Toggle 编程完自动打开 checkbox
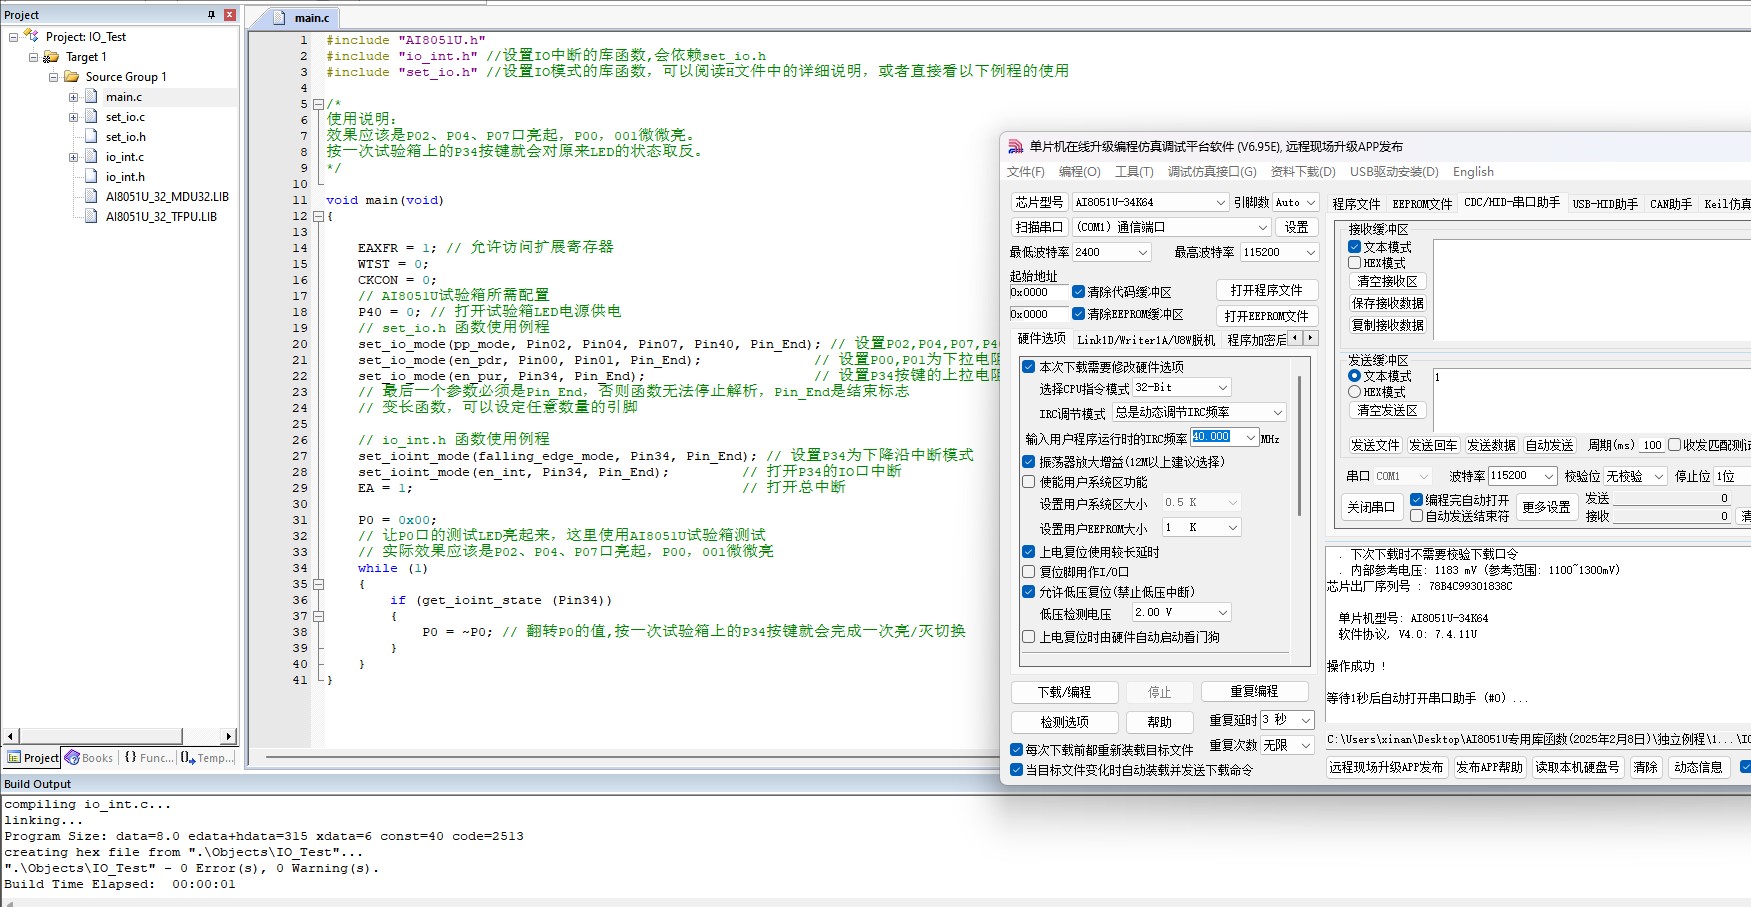The image size is (1751, 907). tap(1416, 499)
